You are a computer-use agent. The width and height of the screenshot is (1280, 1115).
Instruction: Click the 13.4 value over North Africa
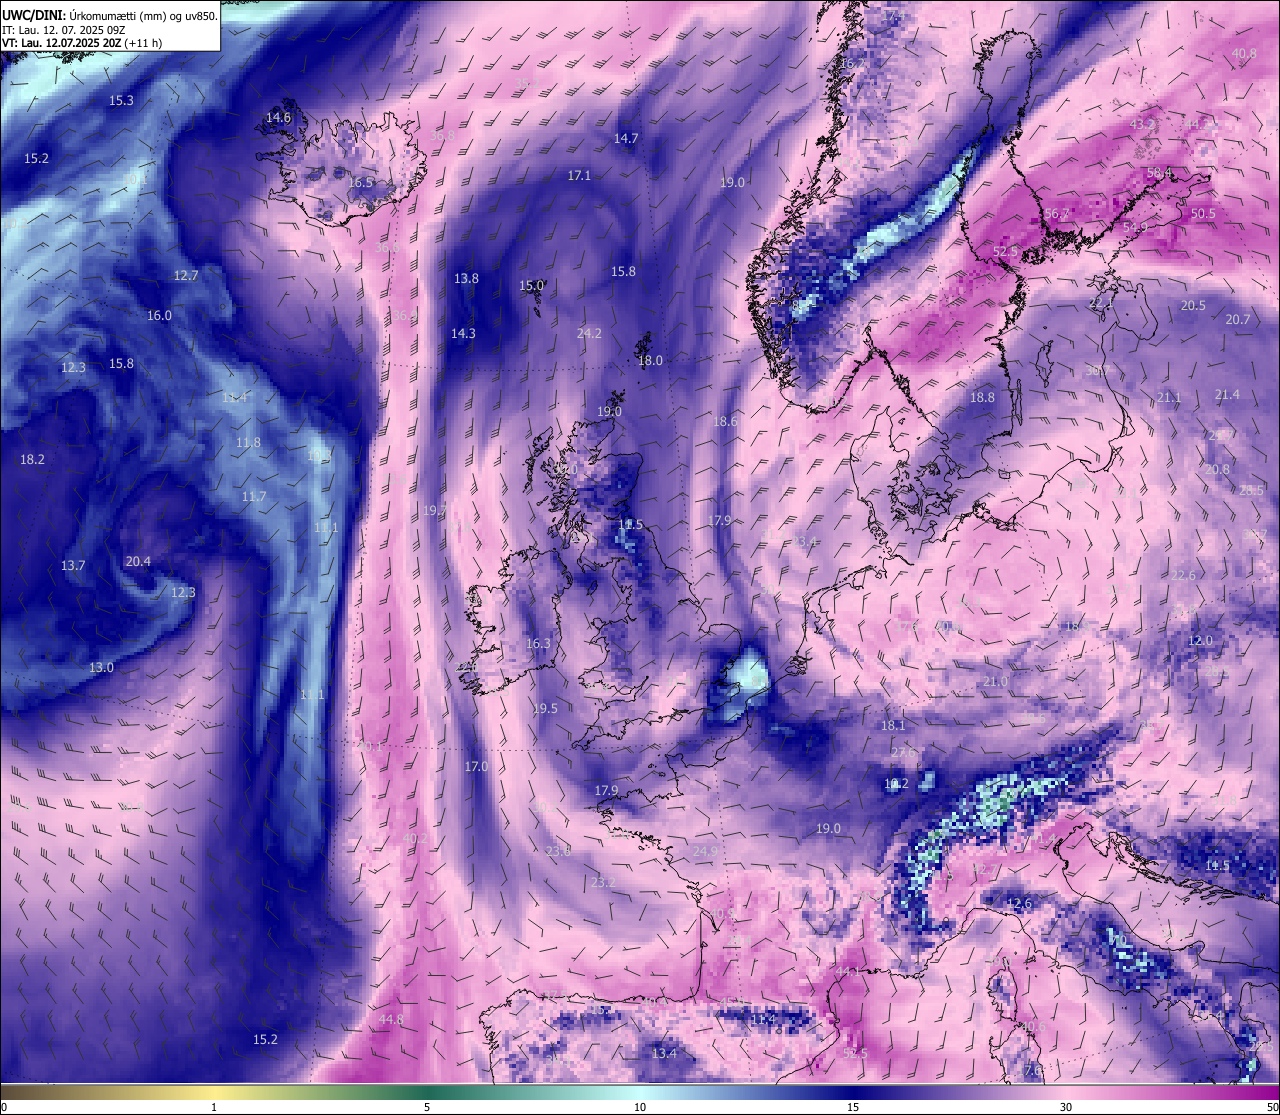click(x=664, y=1053)
